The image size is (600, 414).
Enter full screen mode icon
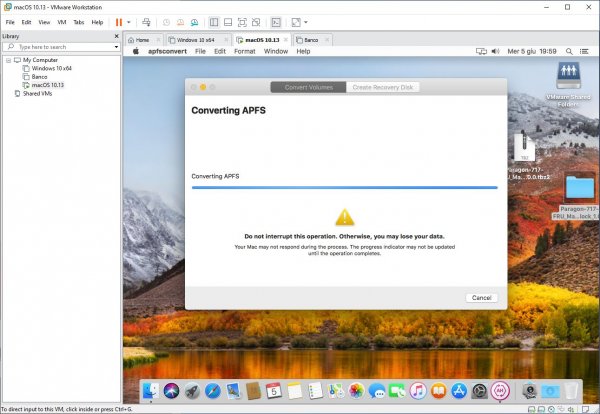(242, 22)
